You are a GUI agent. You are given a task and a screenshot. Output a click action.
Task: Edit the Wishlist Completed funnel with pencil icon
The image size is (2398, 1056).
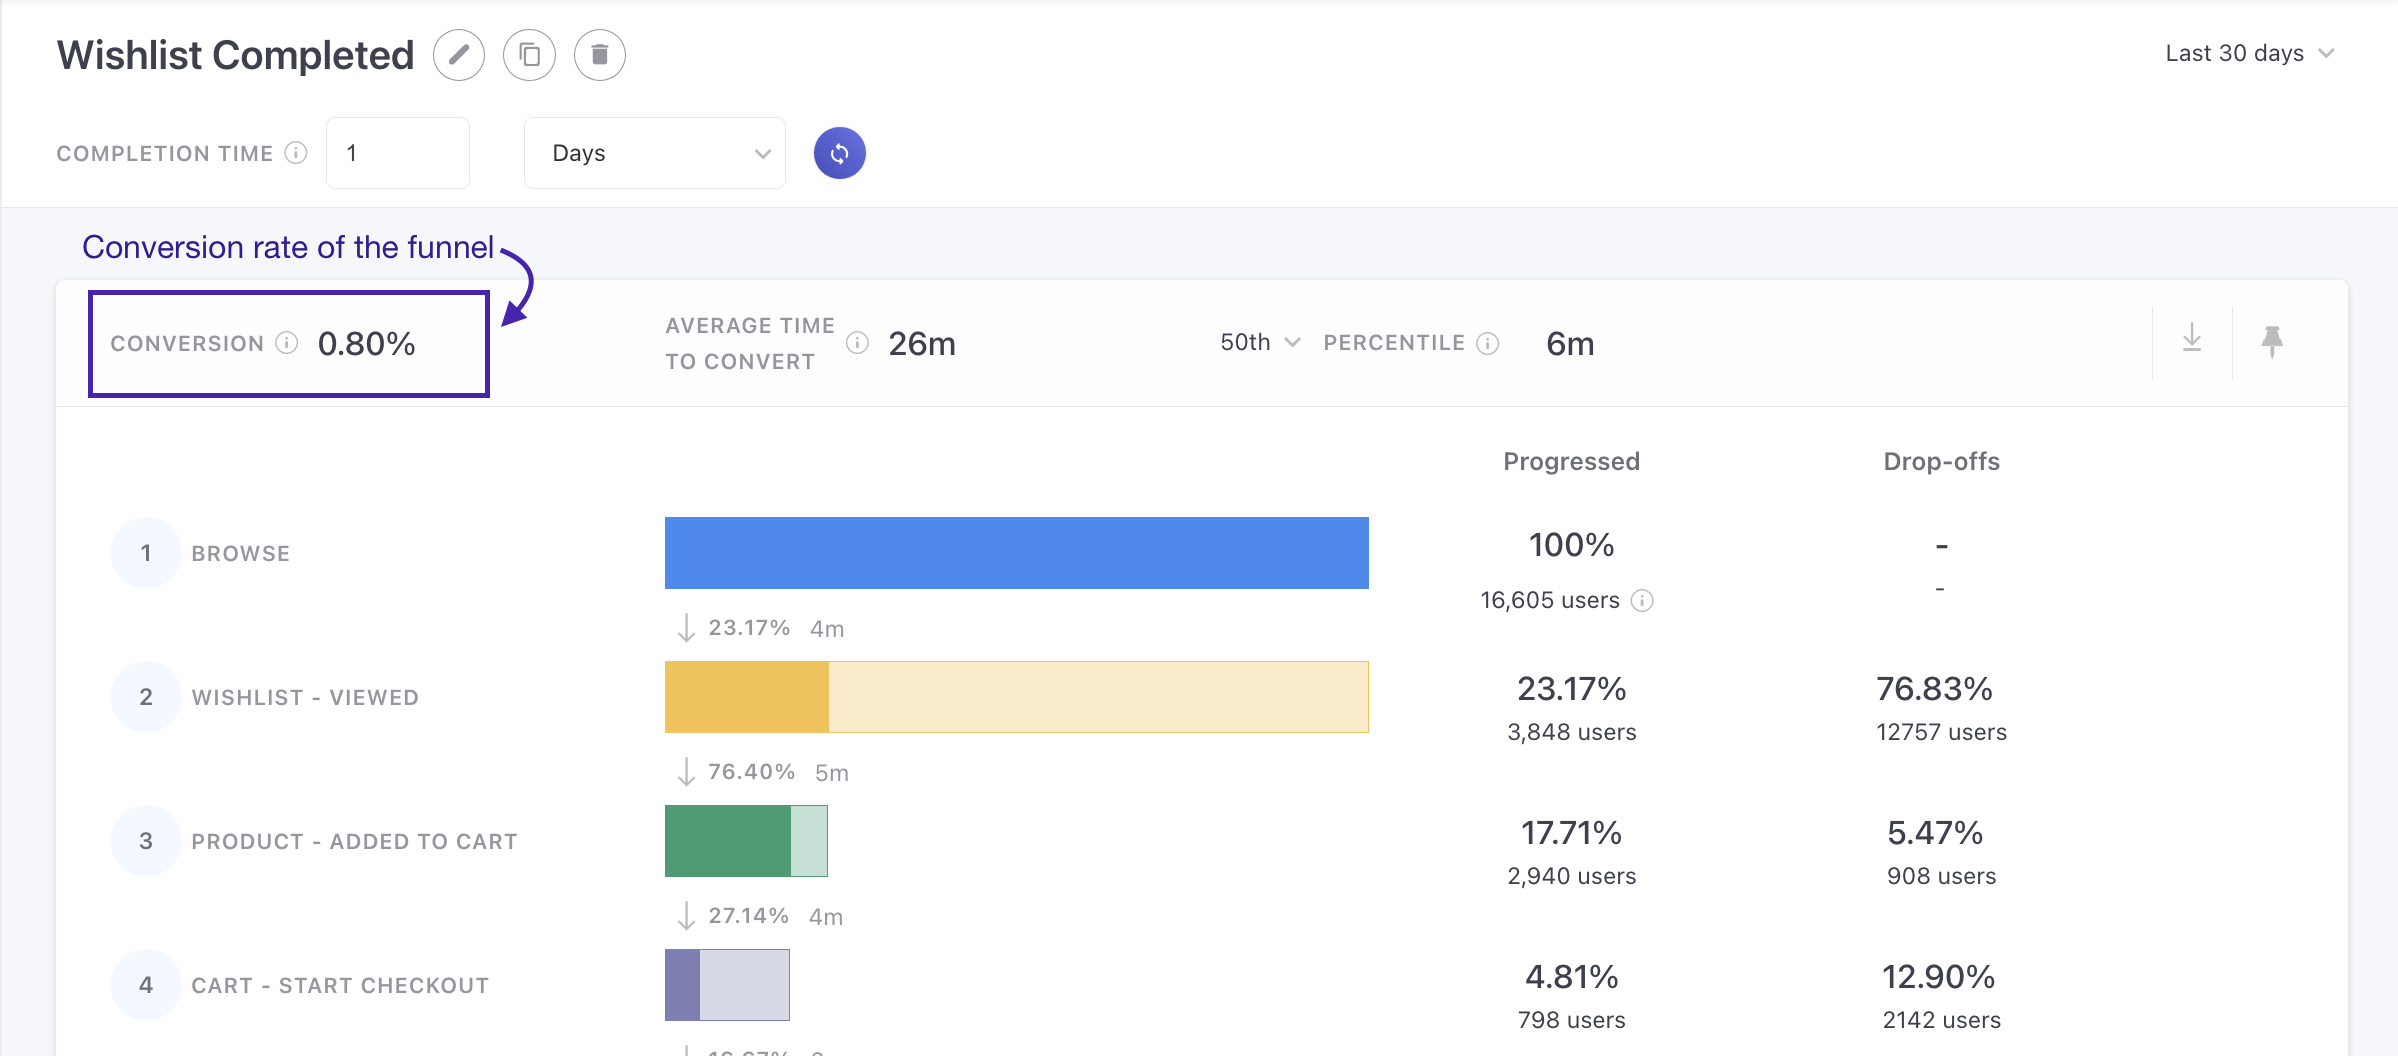coord(459,55)
